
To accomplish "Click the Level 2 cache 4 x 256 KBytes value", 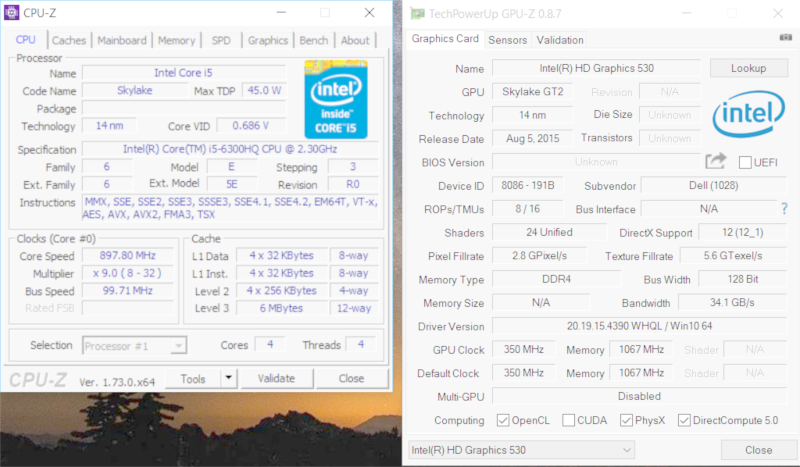I will (281, 290).
